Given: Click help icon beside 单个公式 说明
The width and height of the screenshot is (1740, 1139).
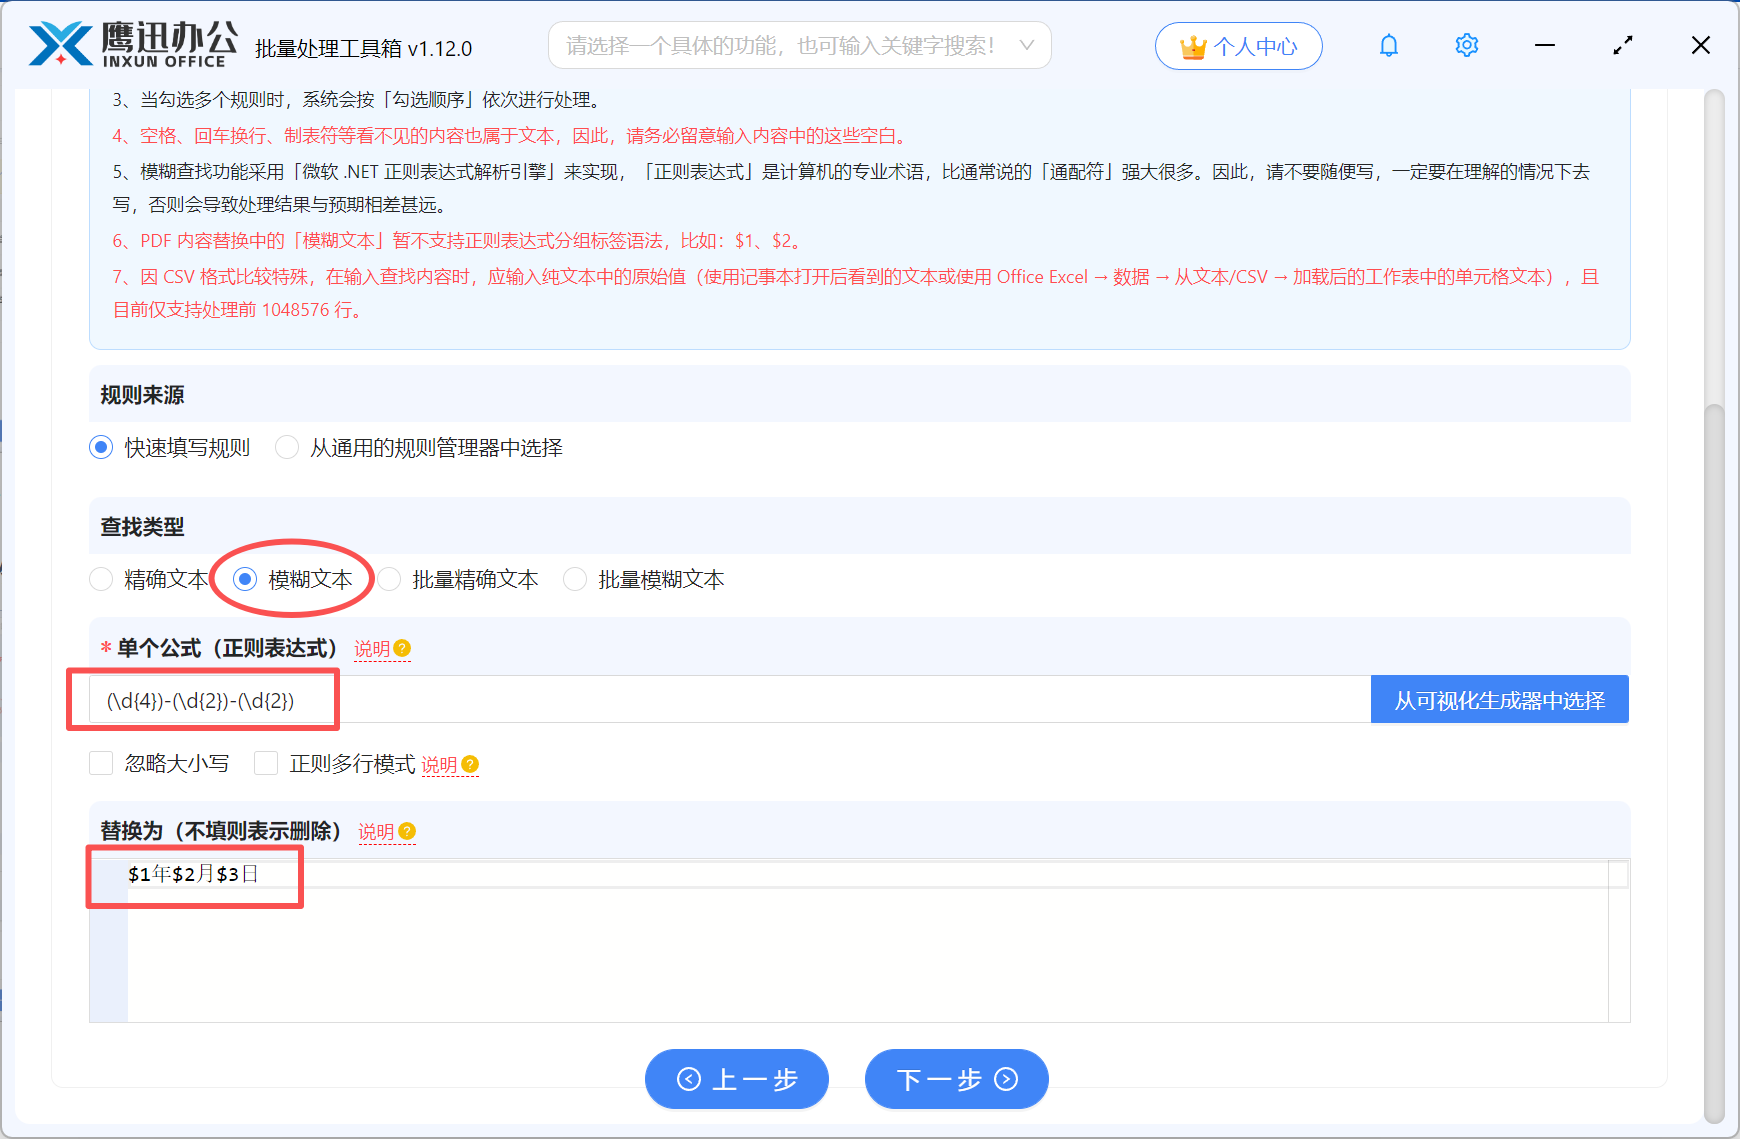Looking at the screenshot, I should tap(404, 647).
